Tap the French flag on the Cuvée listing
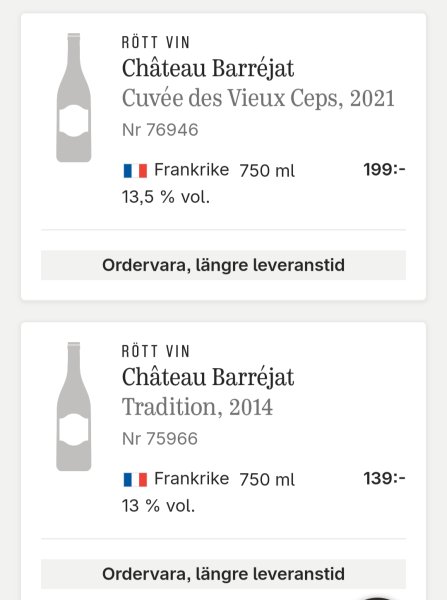The width and height of the screenshot is (447, 600). click(135, 171)
